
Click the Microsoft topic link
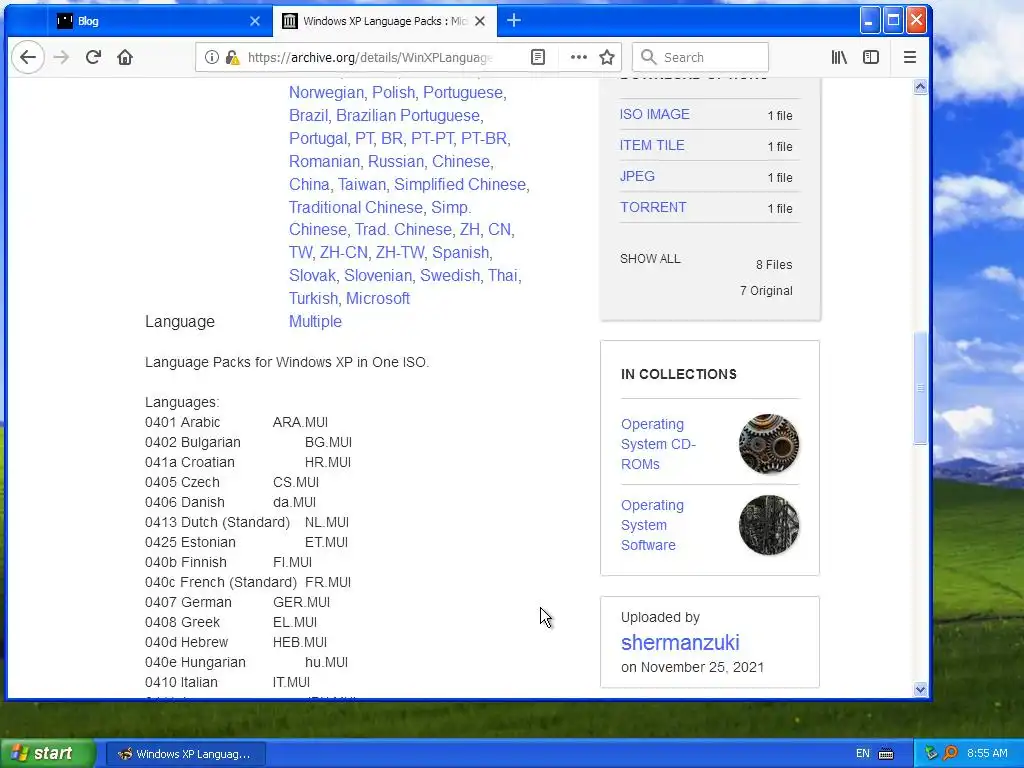[377, 298]
